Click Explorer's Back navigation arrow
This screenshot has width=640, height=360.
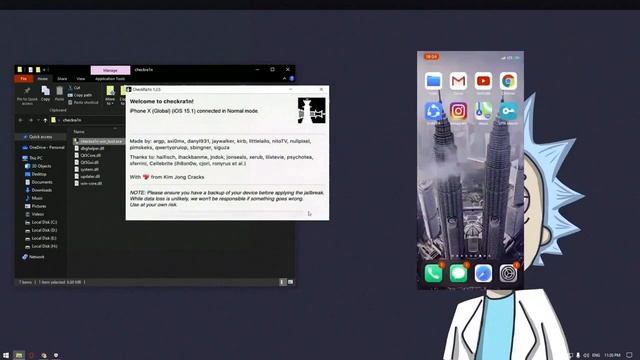point(20,120)
